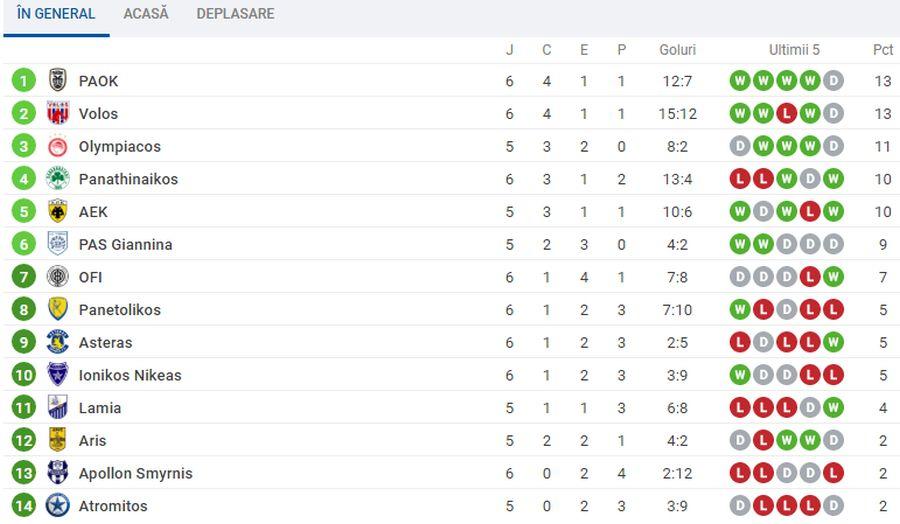Click the Panetolikos yellow shield logo
900x524 pixels.
(57, 309)
